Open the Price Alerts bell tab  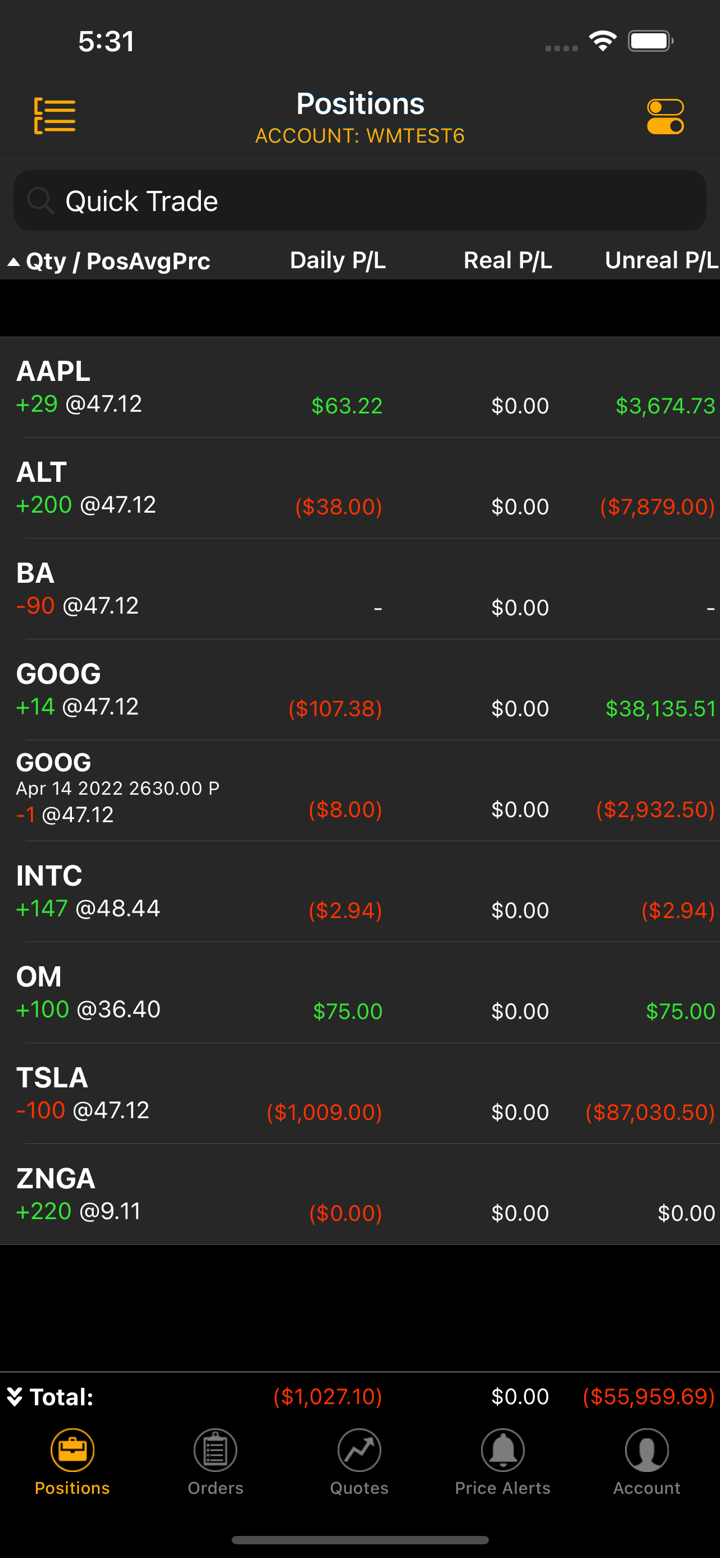click(x=502, y=1462)
